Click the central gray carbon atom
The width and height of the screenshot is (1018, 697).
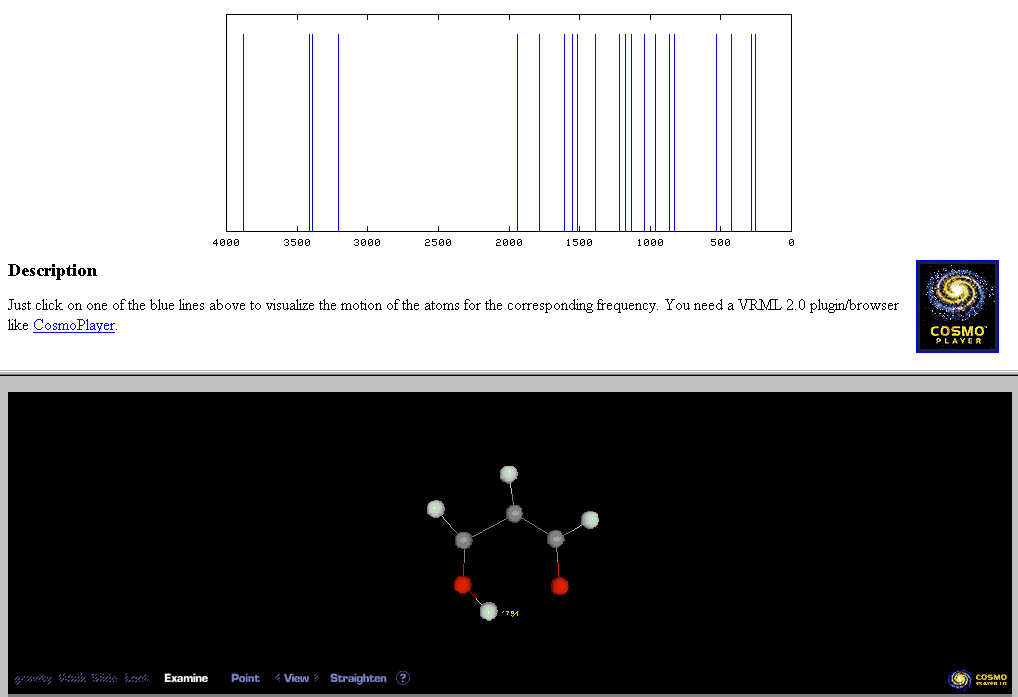pos(514,514)
